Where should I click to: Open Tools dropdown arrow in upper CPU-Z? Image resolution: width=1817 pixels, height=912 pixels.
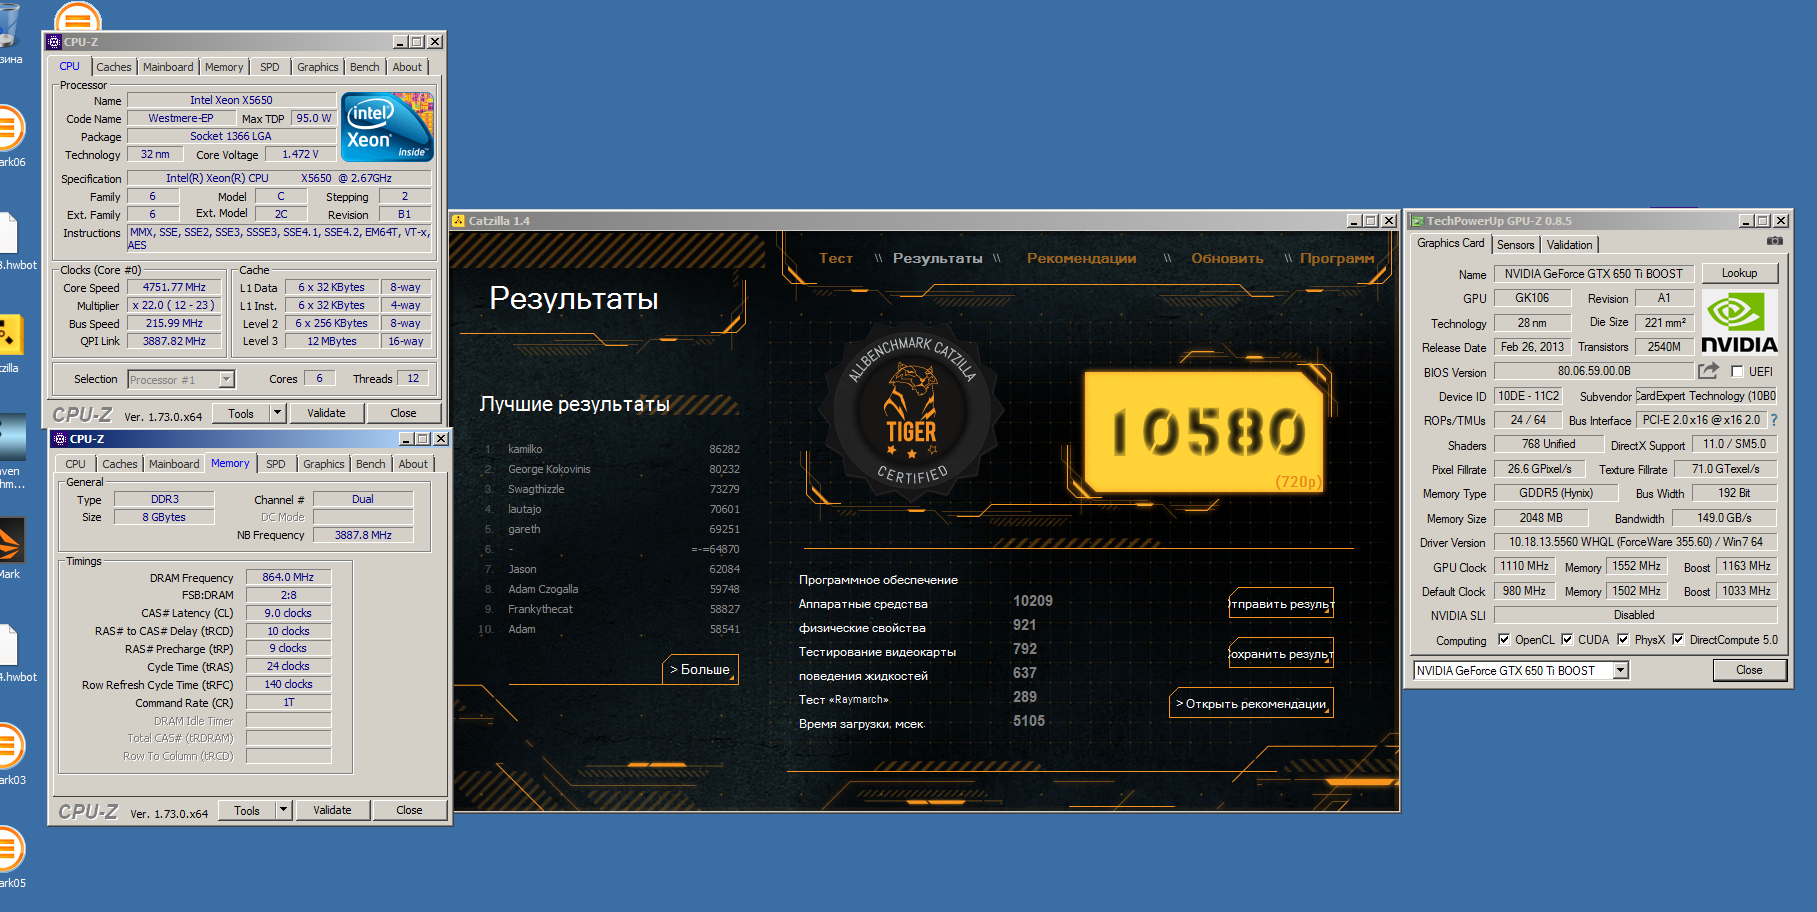coord(277,413)
